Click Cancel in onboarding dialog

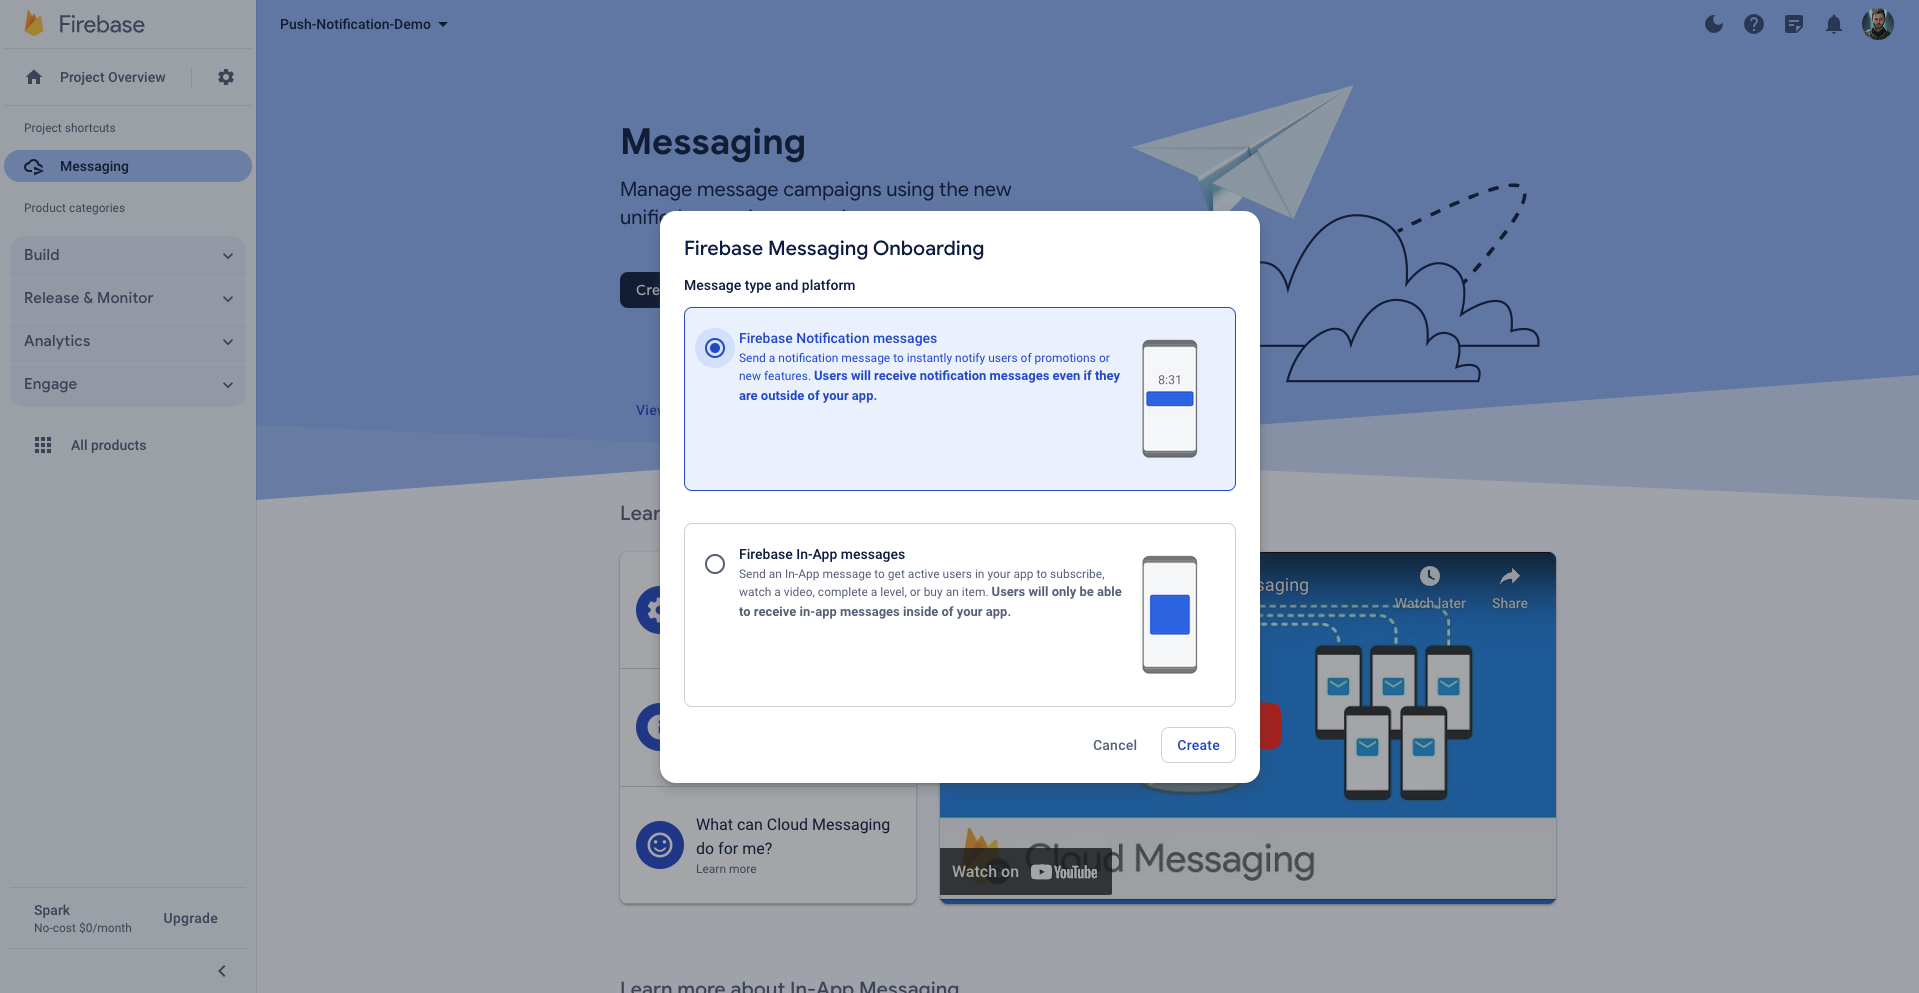point(1115,745)
